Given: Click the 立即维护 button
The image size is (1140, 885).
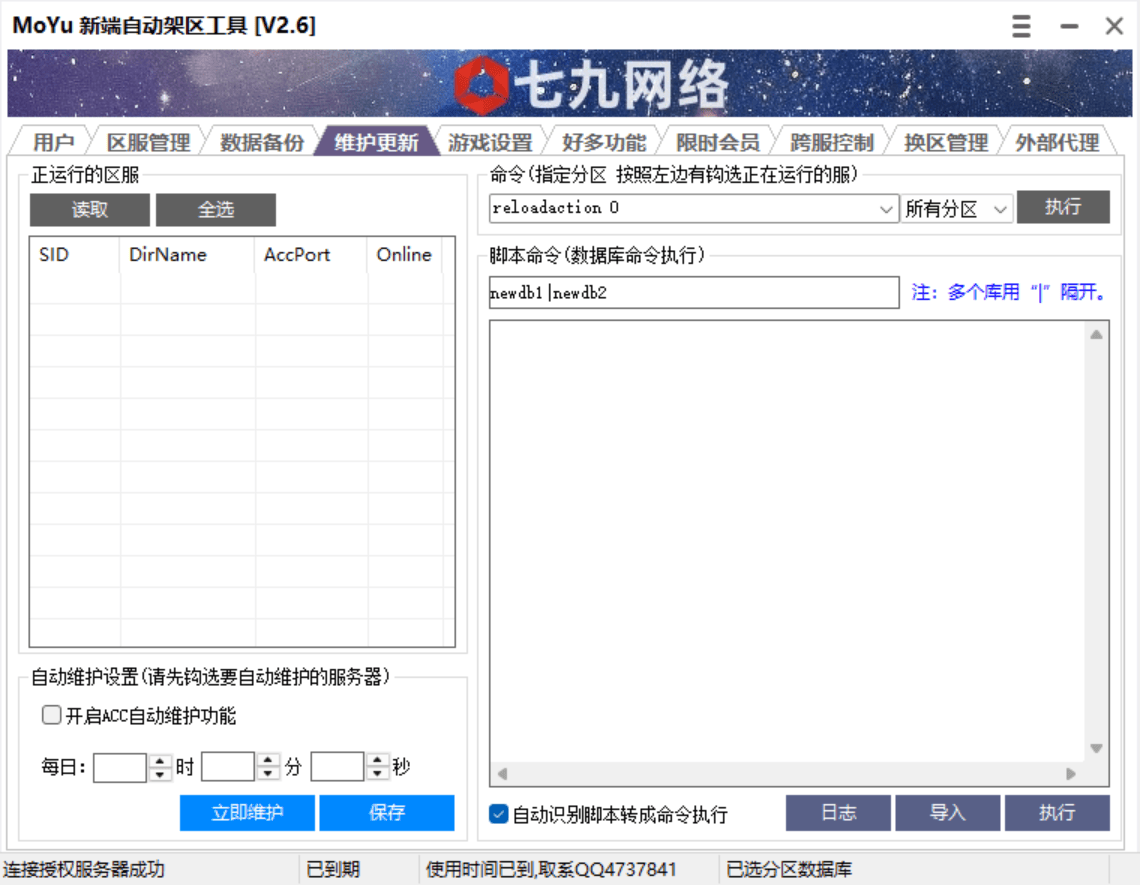Looking at the screenshot, I should click(x=247, y=812).
